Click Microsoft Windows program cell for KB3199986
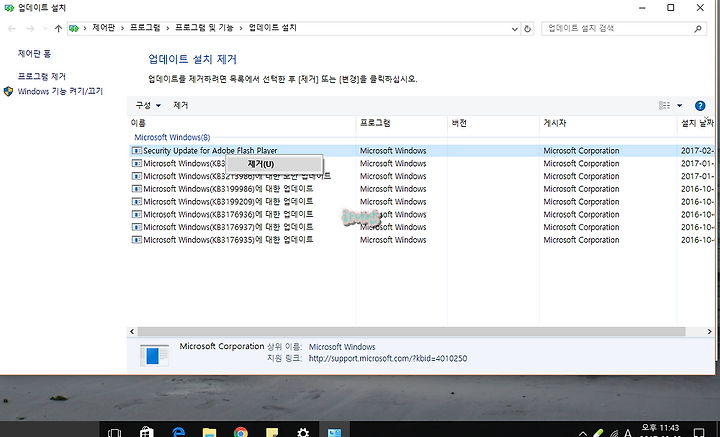Image resolution: width=720 pixels, height=437 pixels. (x=393, y=189)
